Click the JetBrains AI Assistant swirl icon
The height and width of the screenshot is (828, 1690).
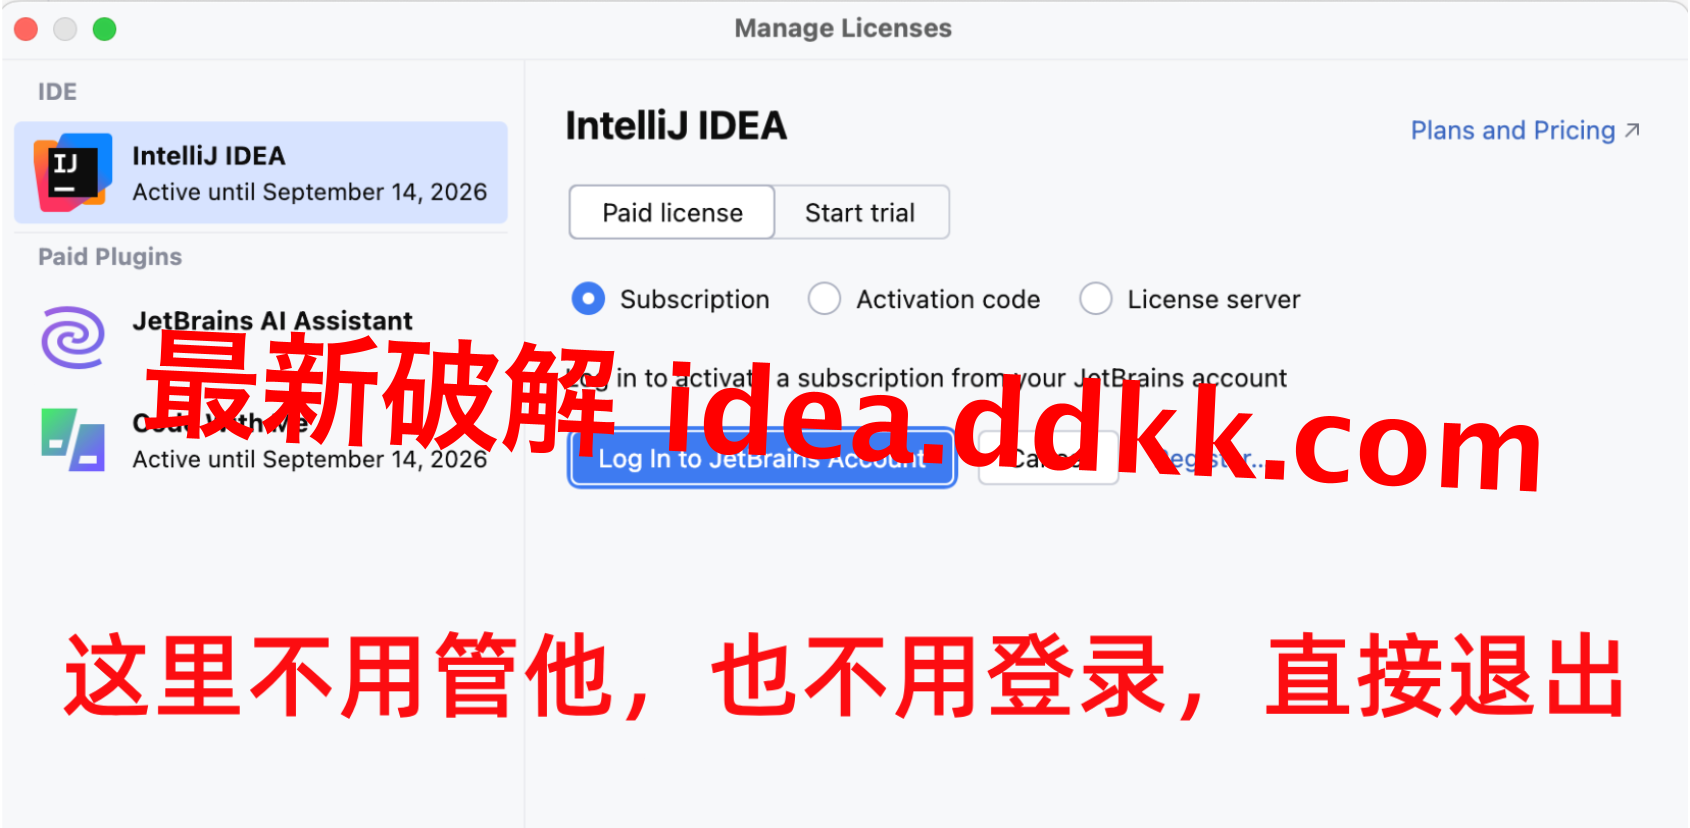73,337
